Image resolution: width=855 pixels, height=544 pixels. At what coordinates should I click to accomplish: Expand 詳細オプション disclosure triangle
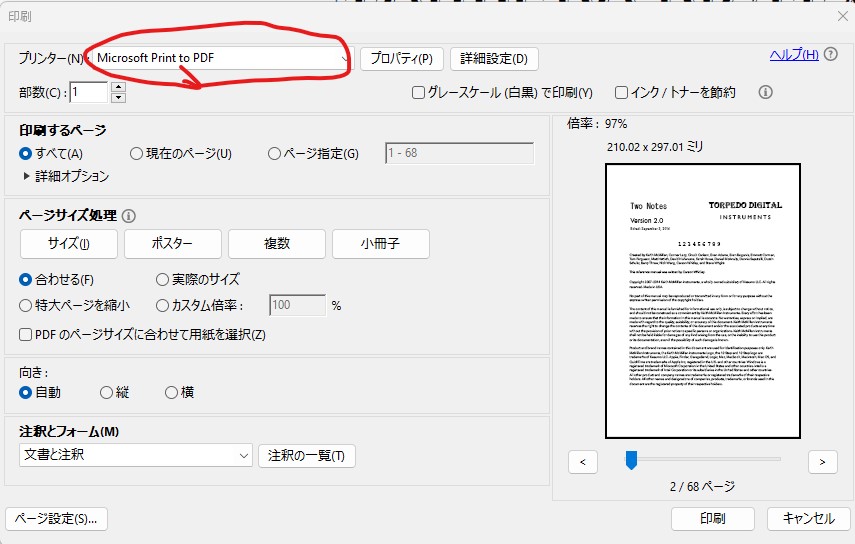(x=26, y=176)
